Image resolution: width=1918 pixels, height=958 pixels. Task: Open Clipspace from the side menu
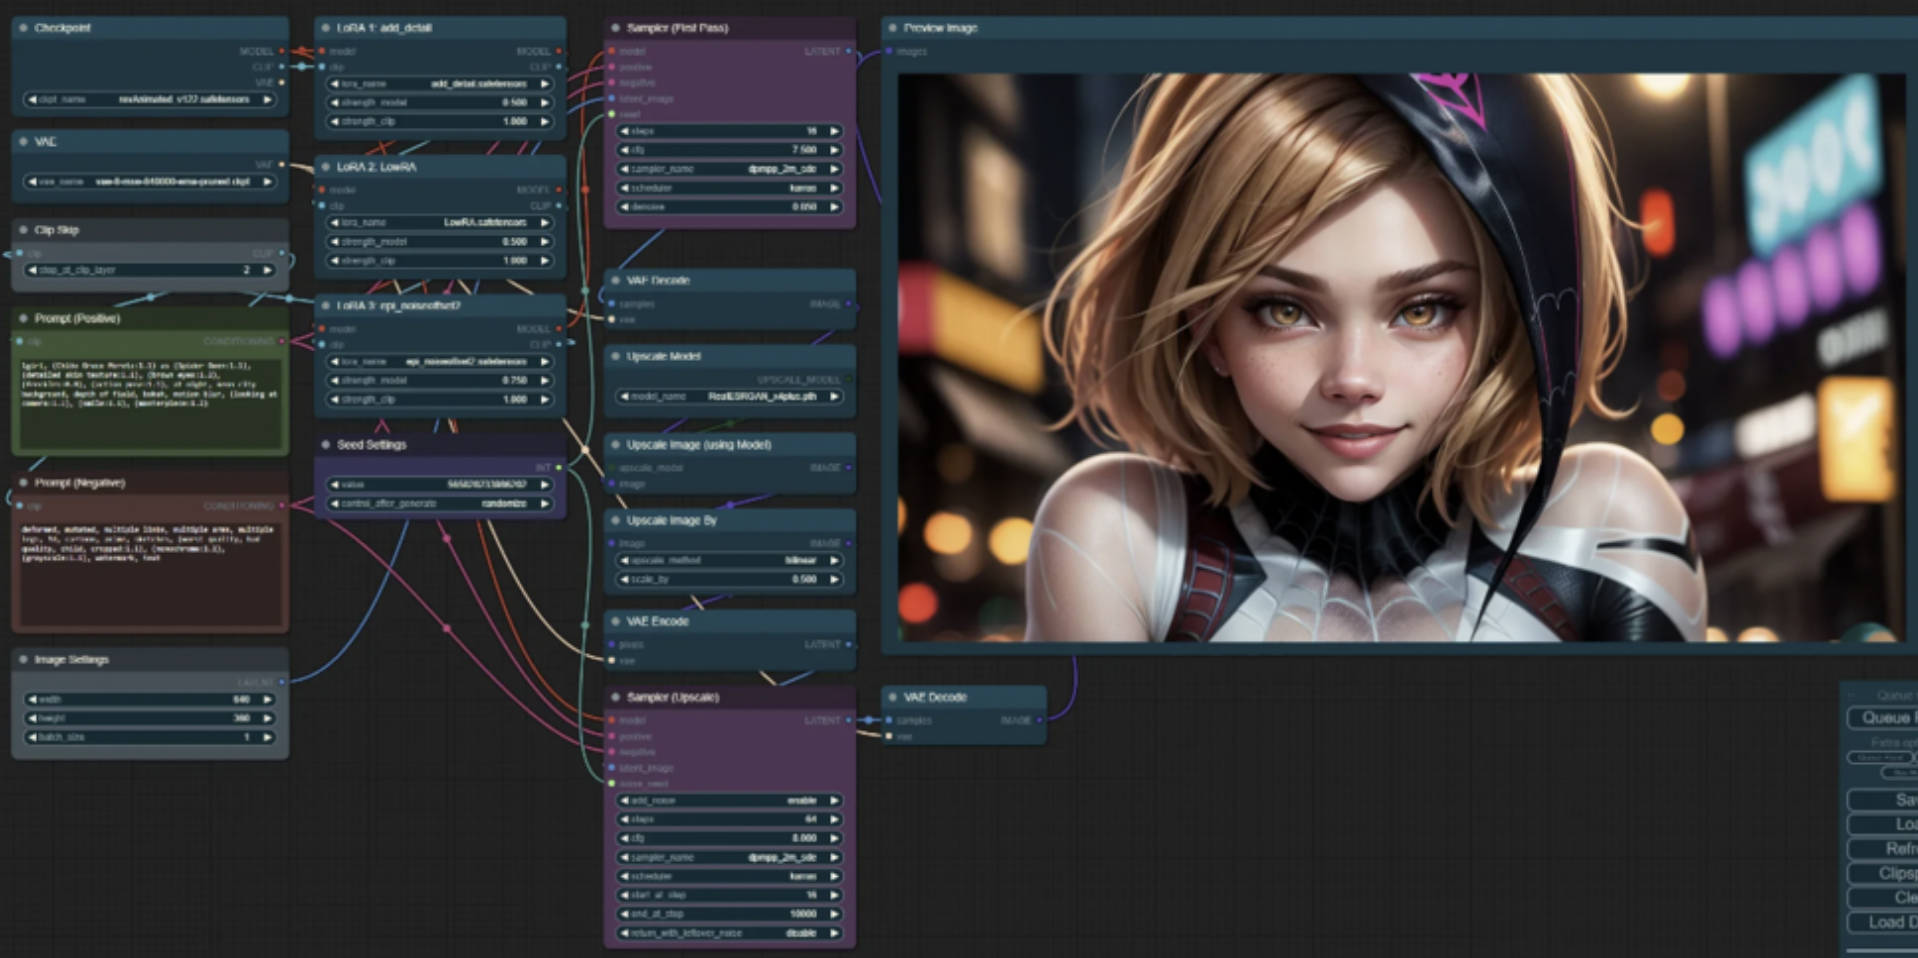[1883, 874]
